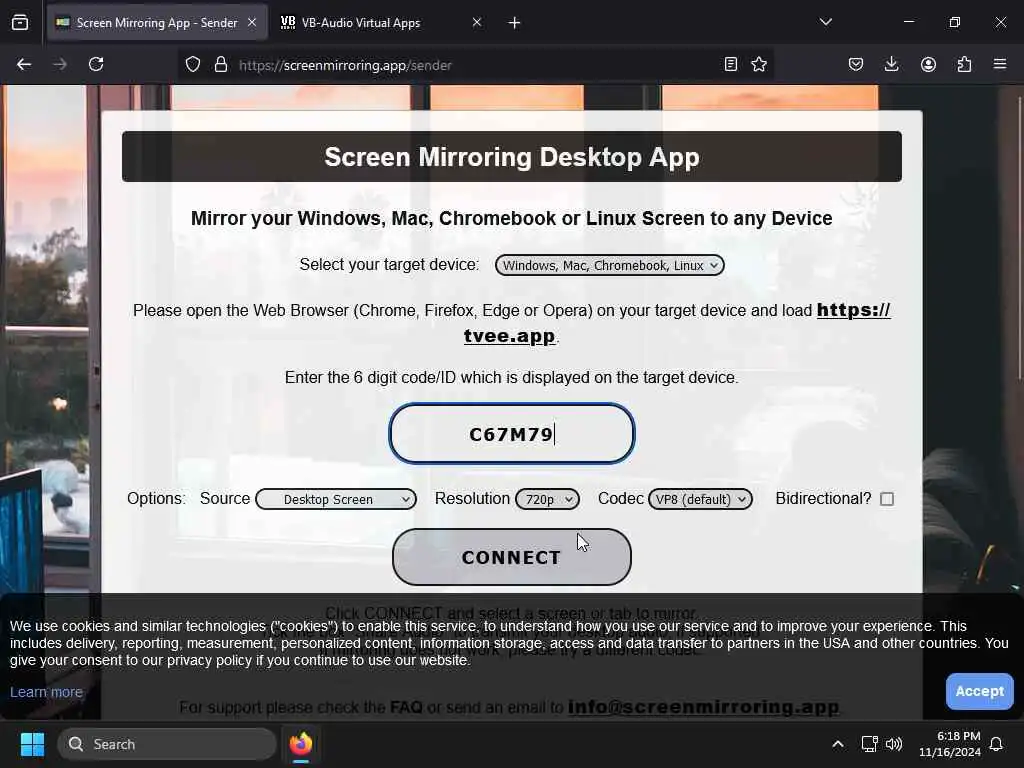Click the Screen Mirroring Desktop App heading
This screenshot has height=768, width=1024.
(x=512, y=157)
